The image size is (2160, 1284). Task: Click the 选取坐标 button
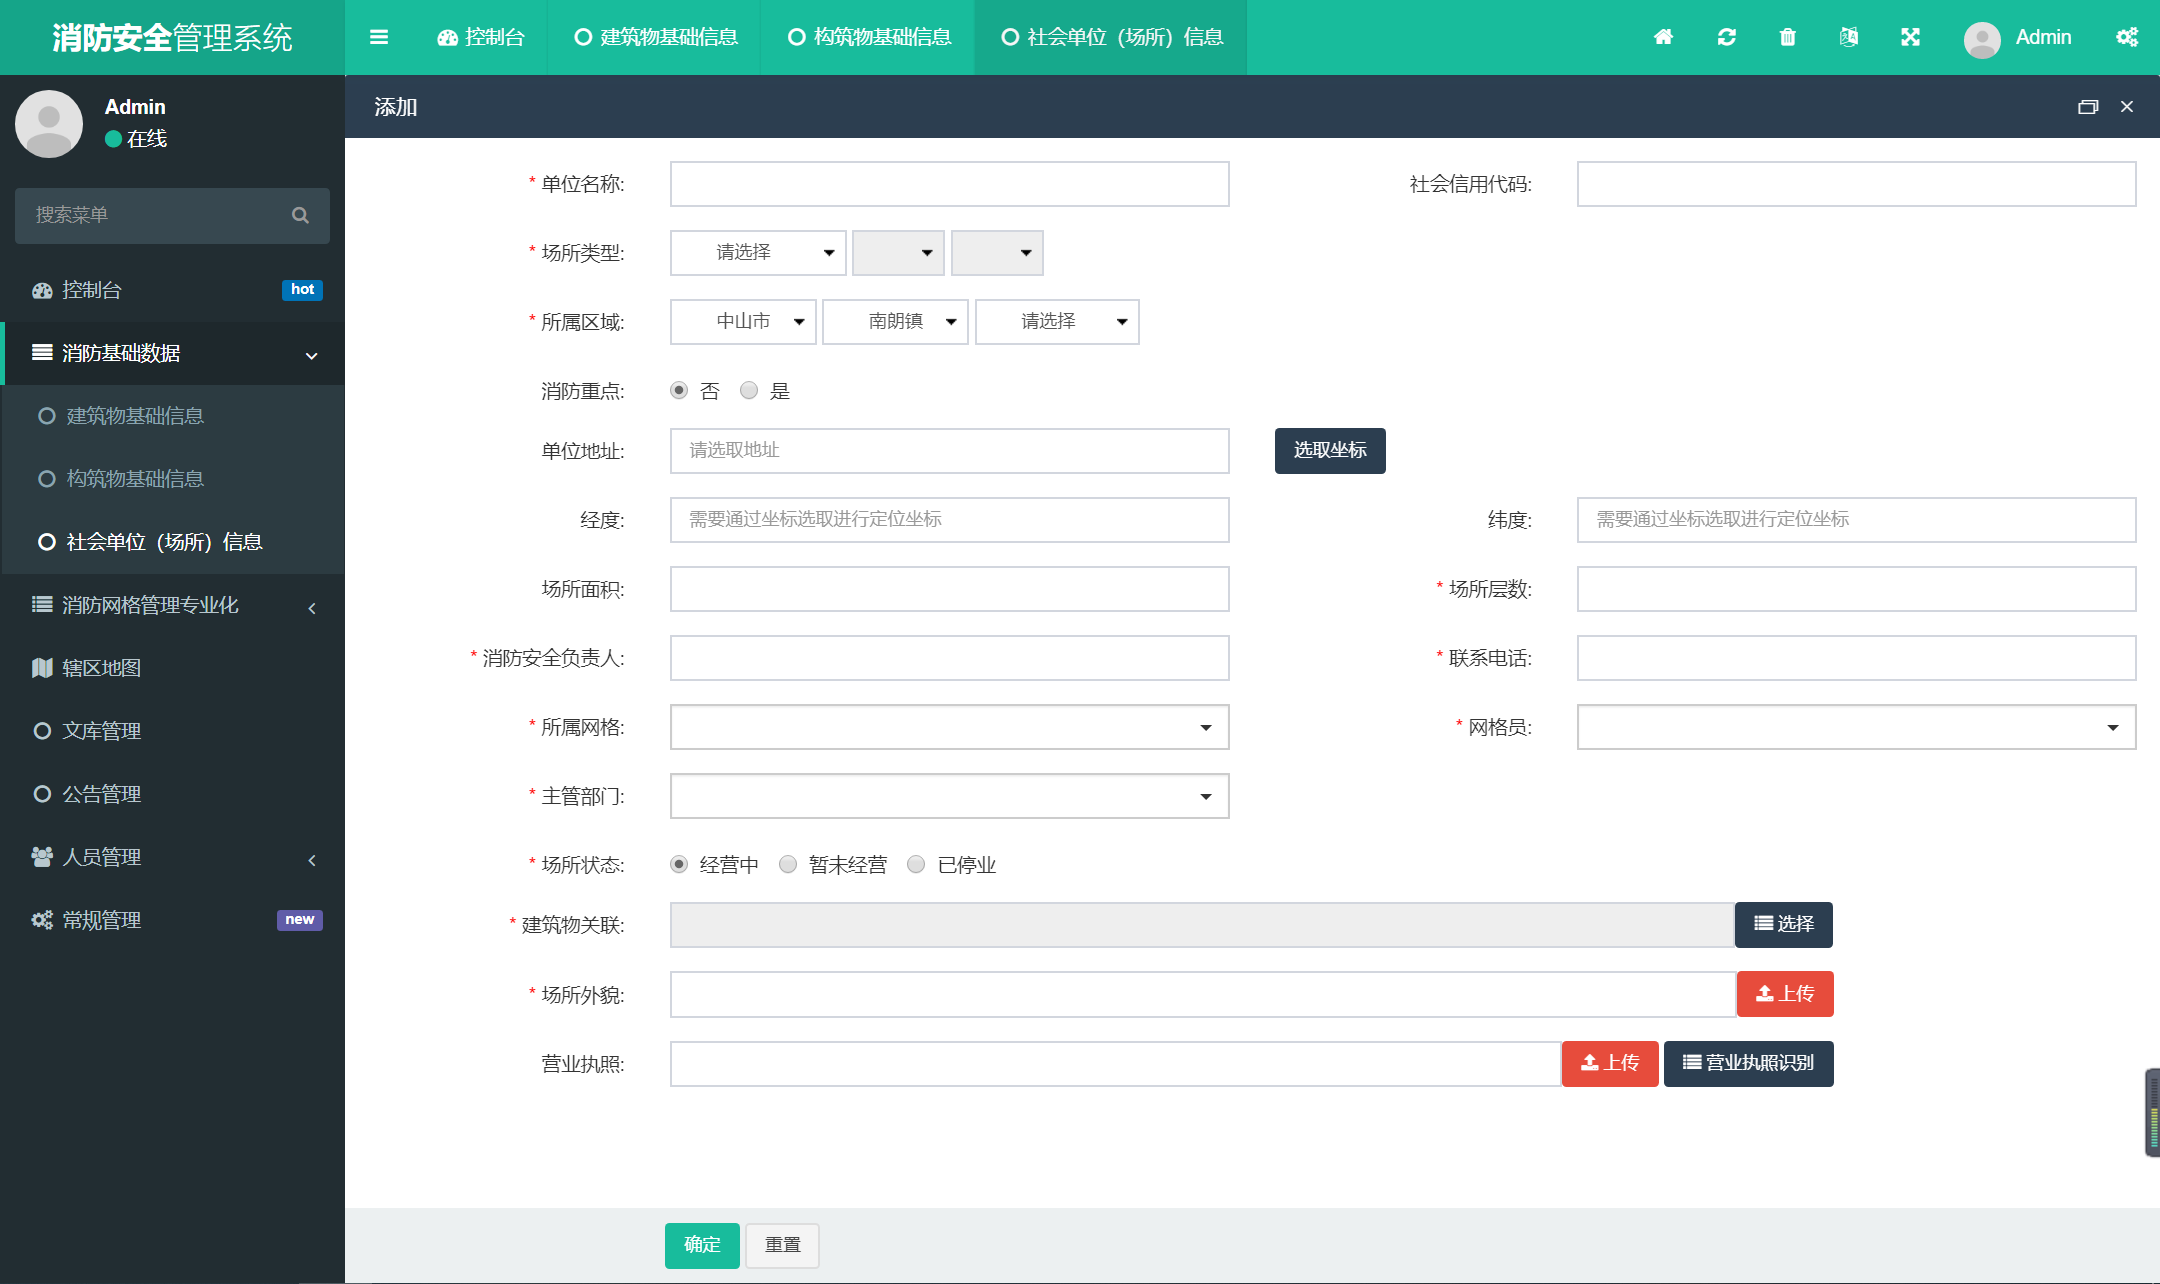point(1330,451)
